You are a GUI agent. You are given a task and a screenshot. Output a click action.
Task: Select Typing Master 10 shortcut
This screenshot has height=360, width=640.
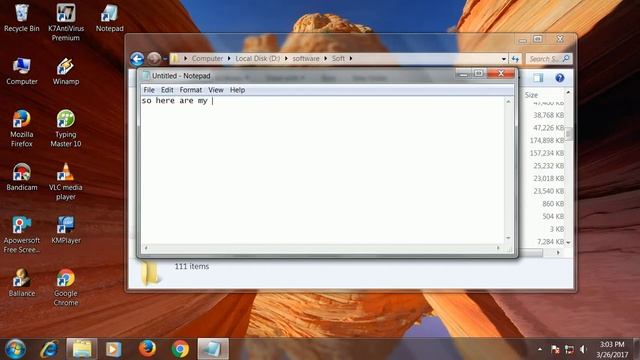coord(66,128)
